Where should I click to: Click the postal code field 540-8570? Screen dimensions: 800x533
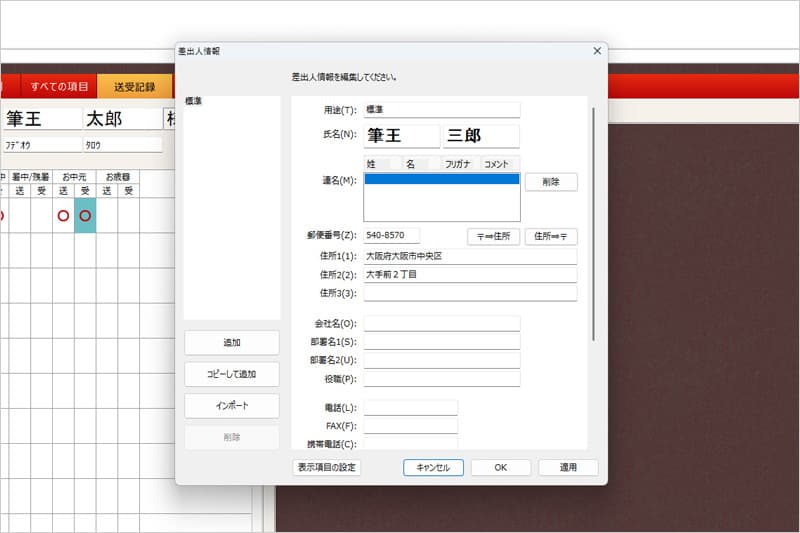tap(391, 236)
